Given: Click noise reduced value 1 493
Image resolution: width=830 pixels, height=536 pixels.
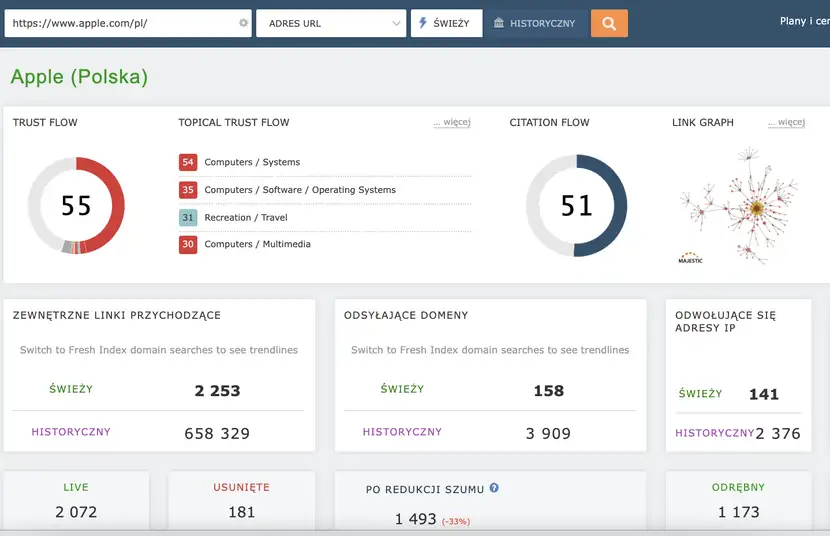Looking at the screenshot, I should tap(416, 519).
